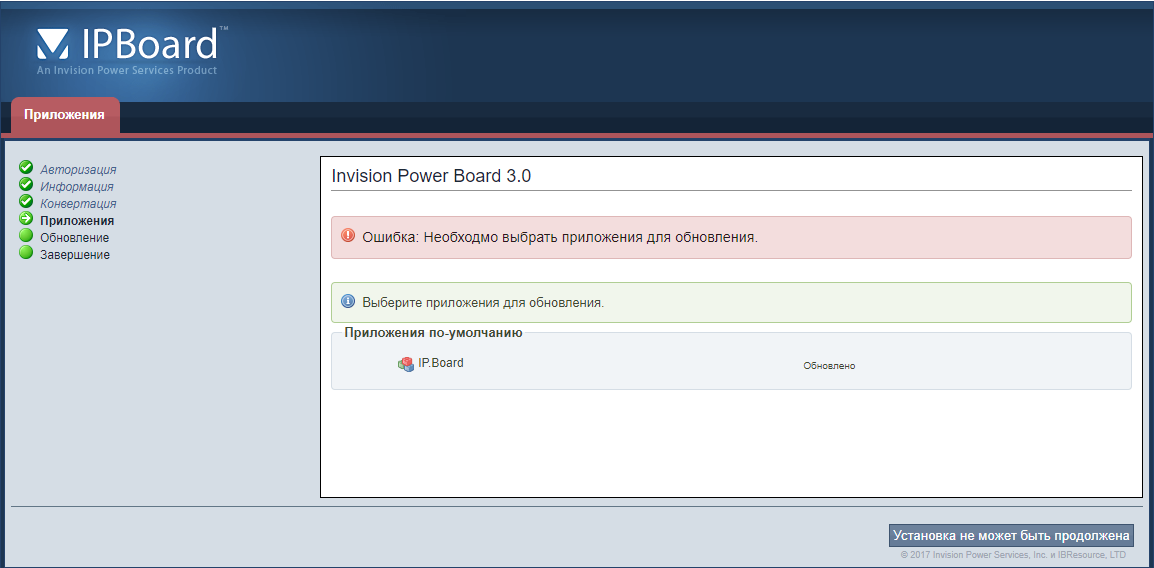Open the Приложения tab
Viewport: 1154px width, 568px height.
(65, 115)
